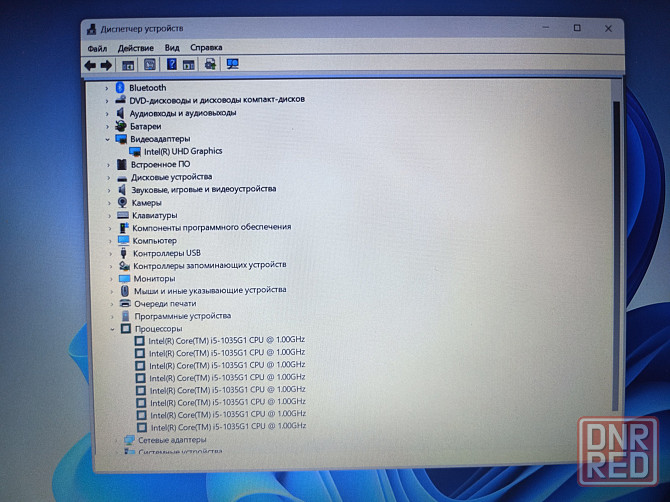
Task: Click the scan for hardware changes monitor icon
Action: [232, 64]
